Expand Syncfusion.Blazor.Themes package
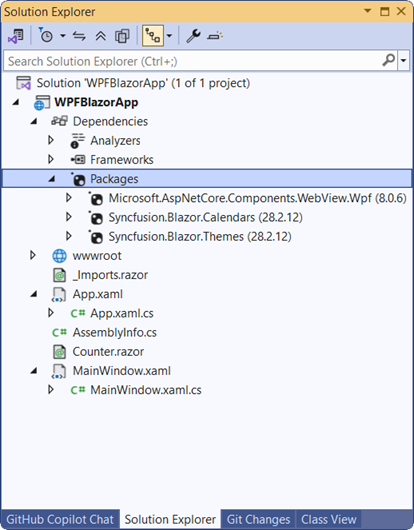 (x=69, y=236)
